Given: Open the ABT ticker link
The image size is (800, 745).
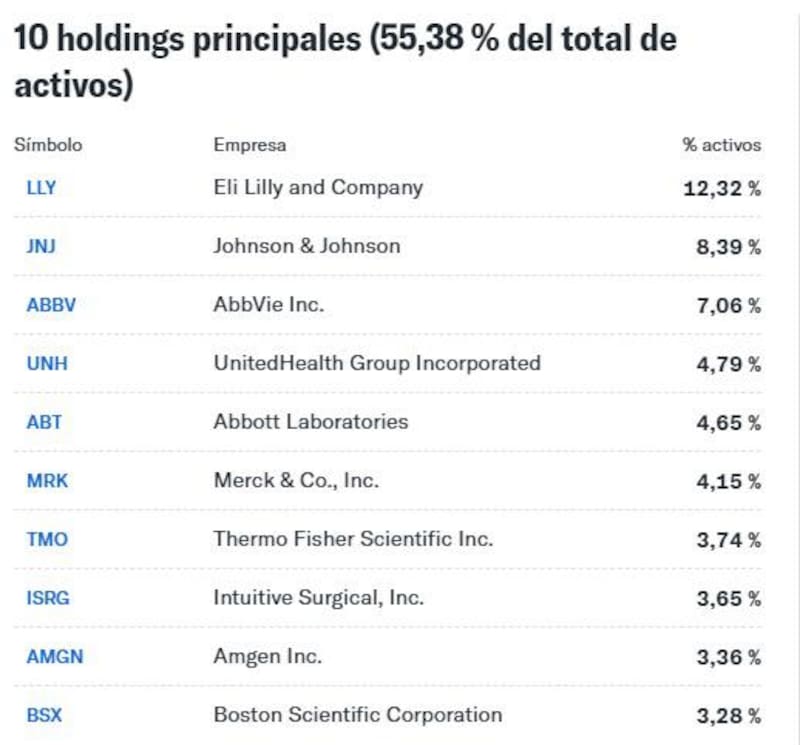Looking at the screenshot, I should coord(44,422).
